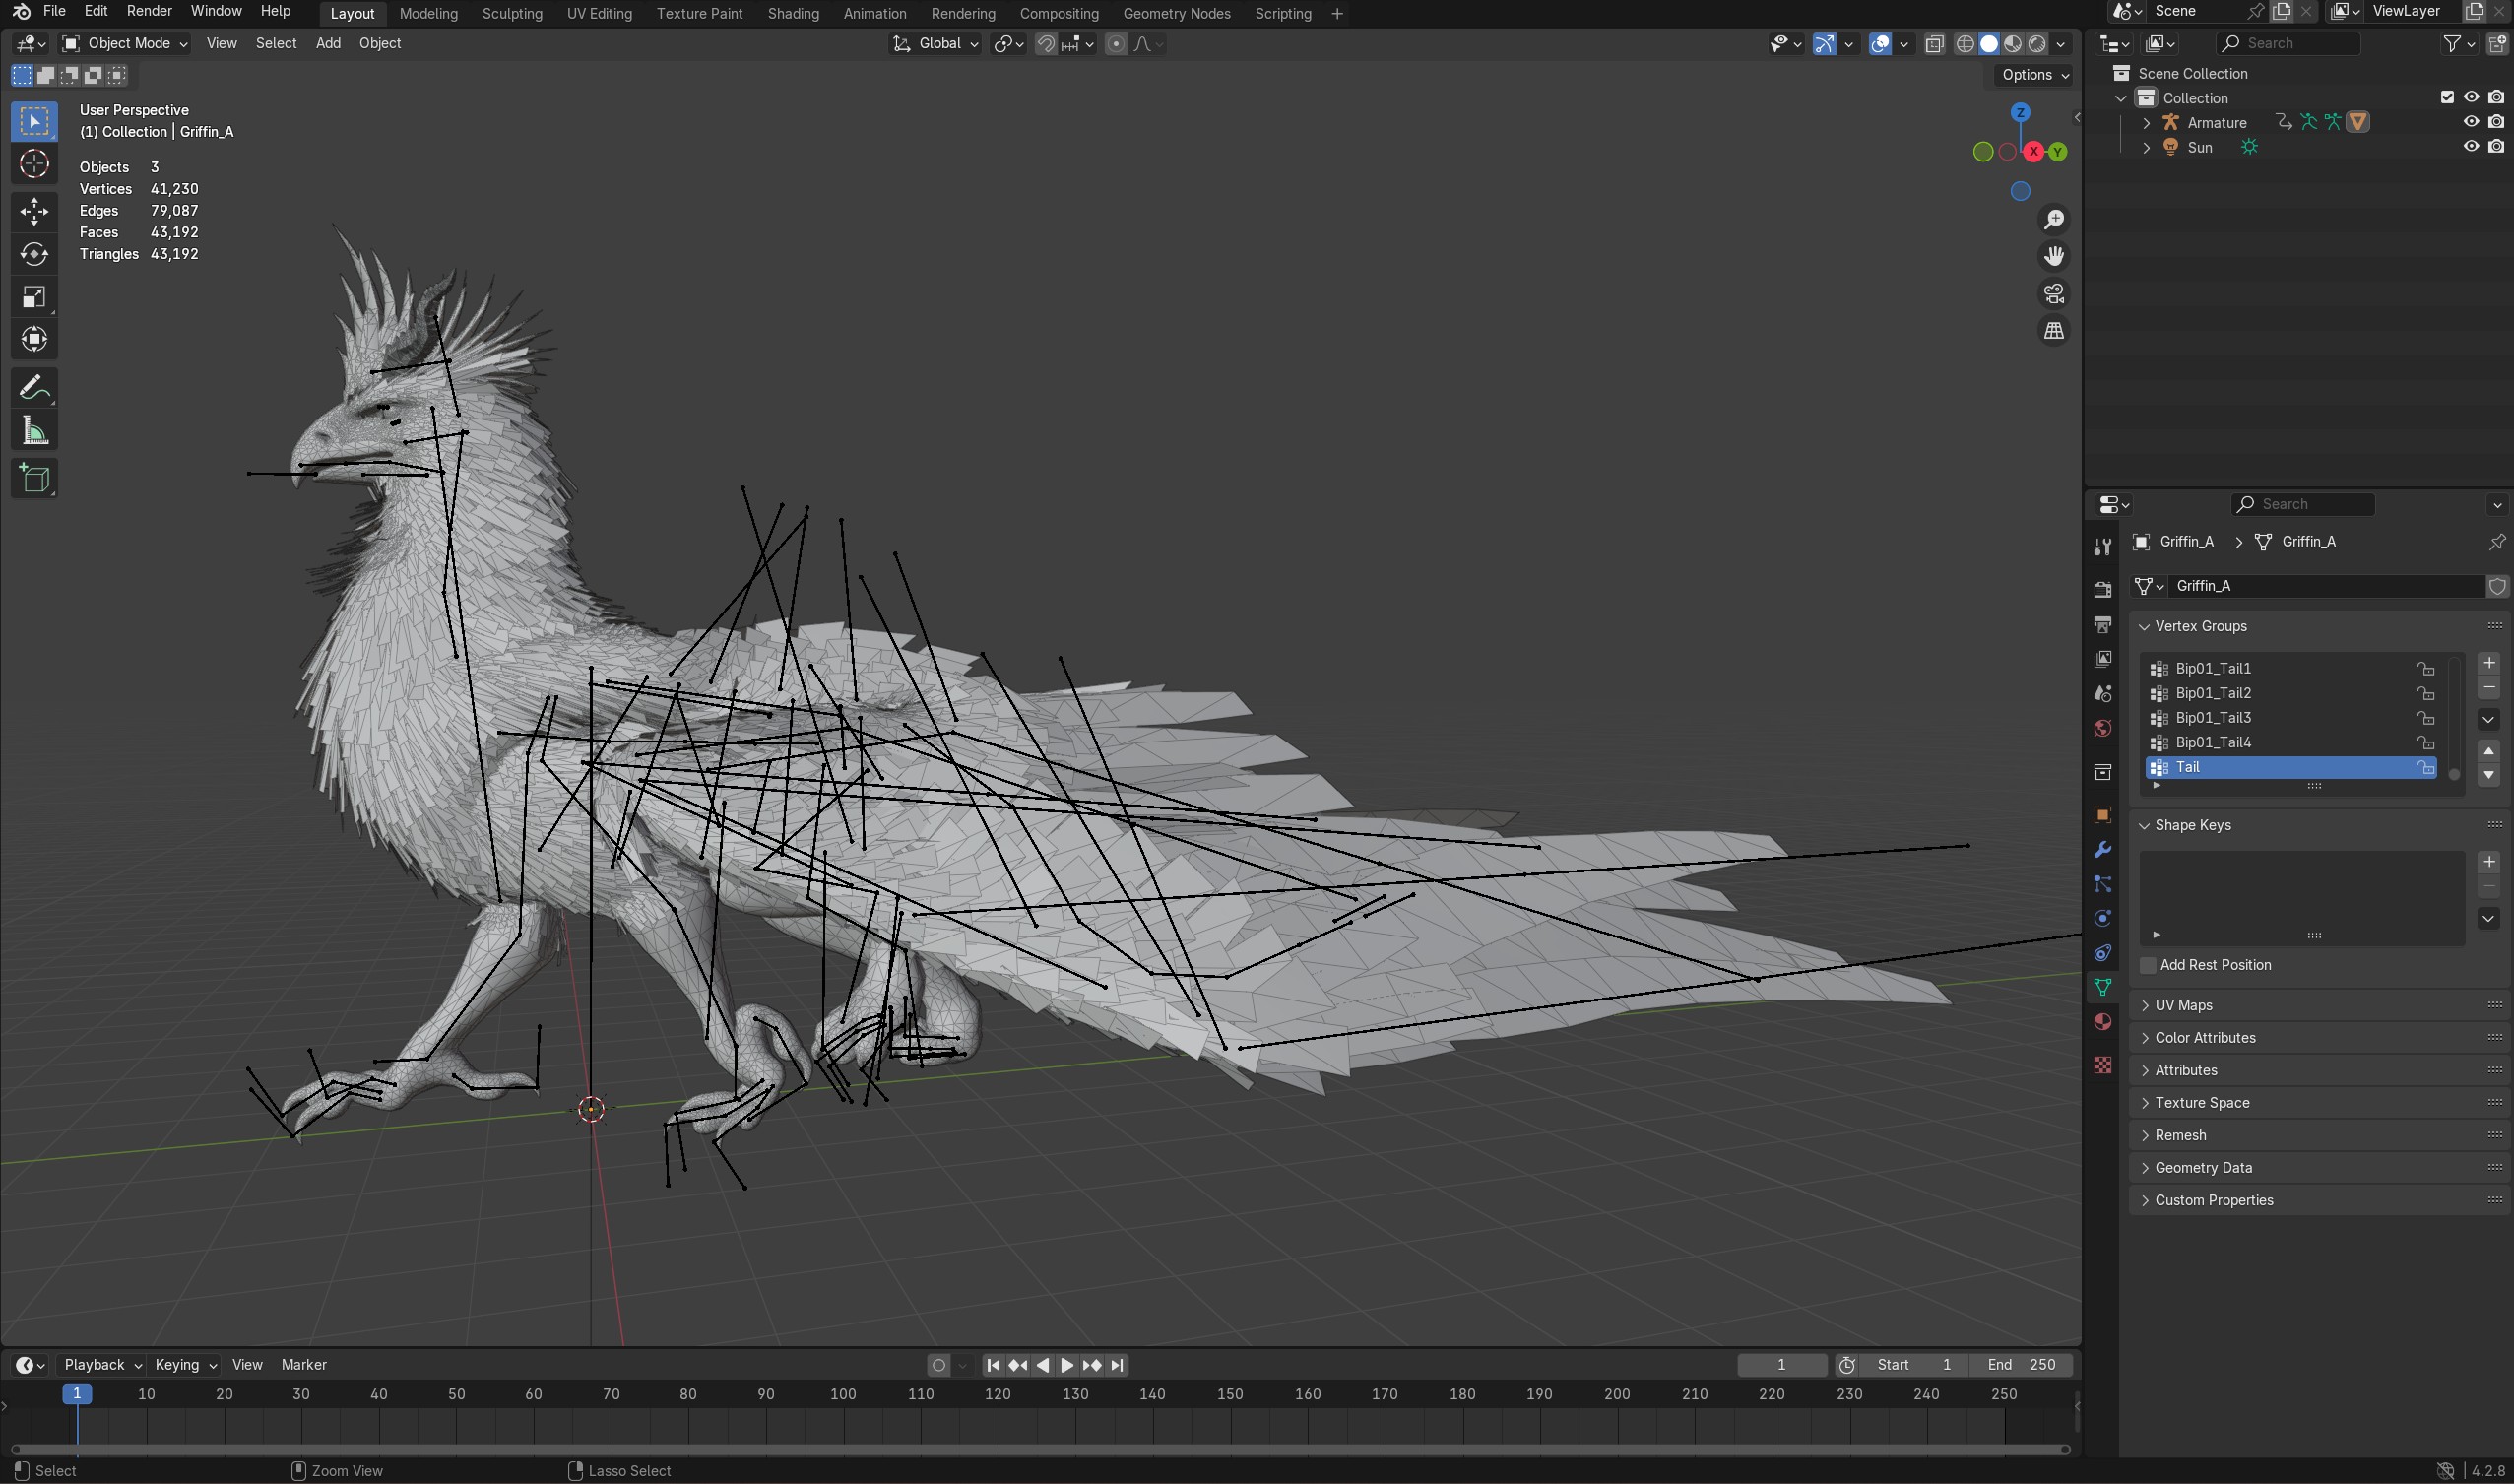The height and width of the screenshot is (1484, 2514).
Task: Select the Measure tool
Action: tap(34, 432)
